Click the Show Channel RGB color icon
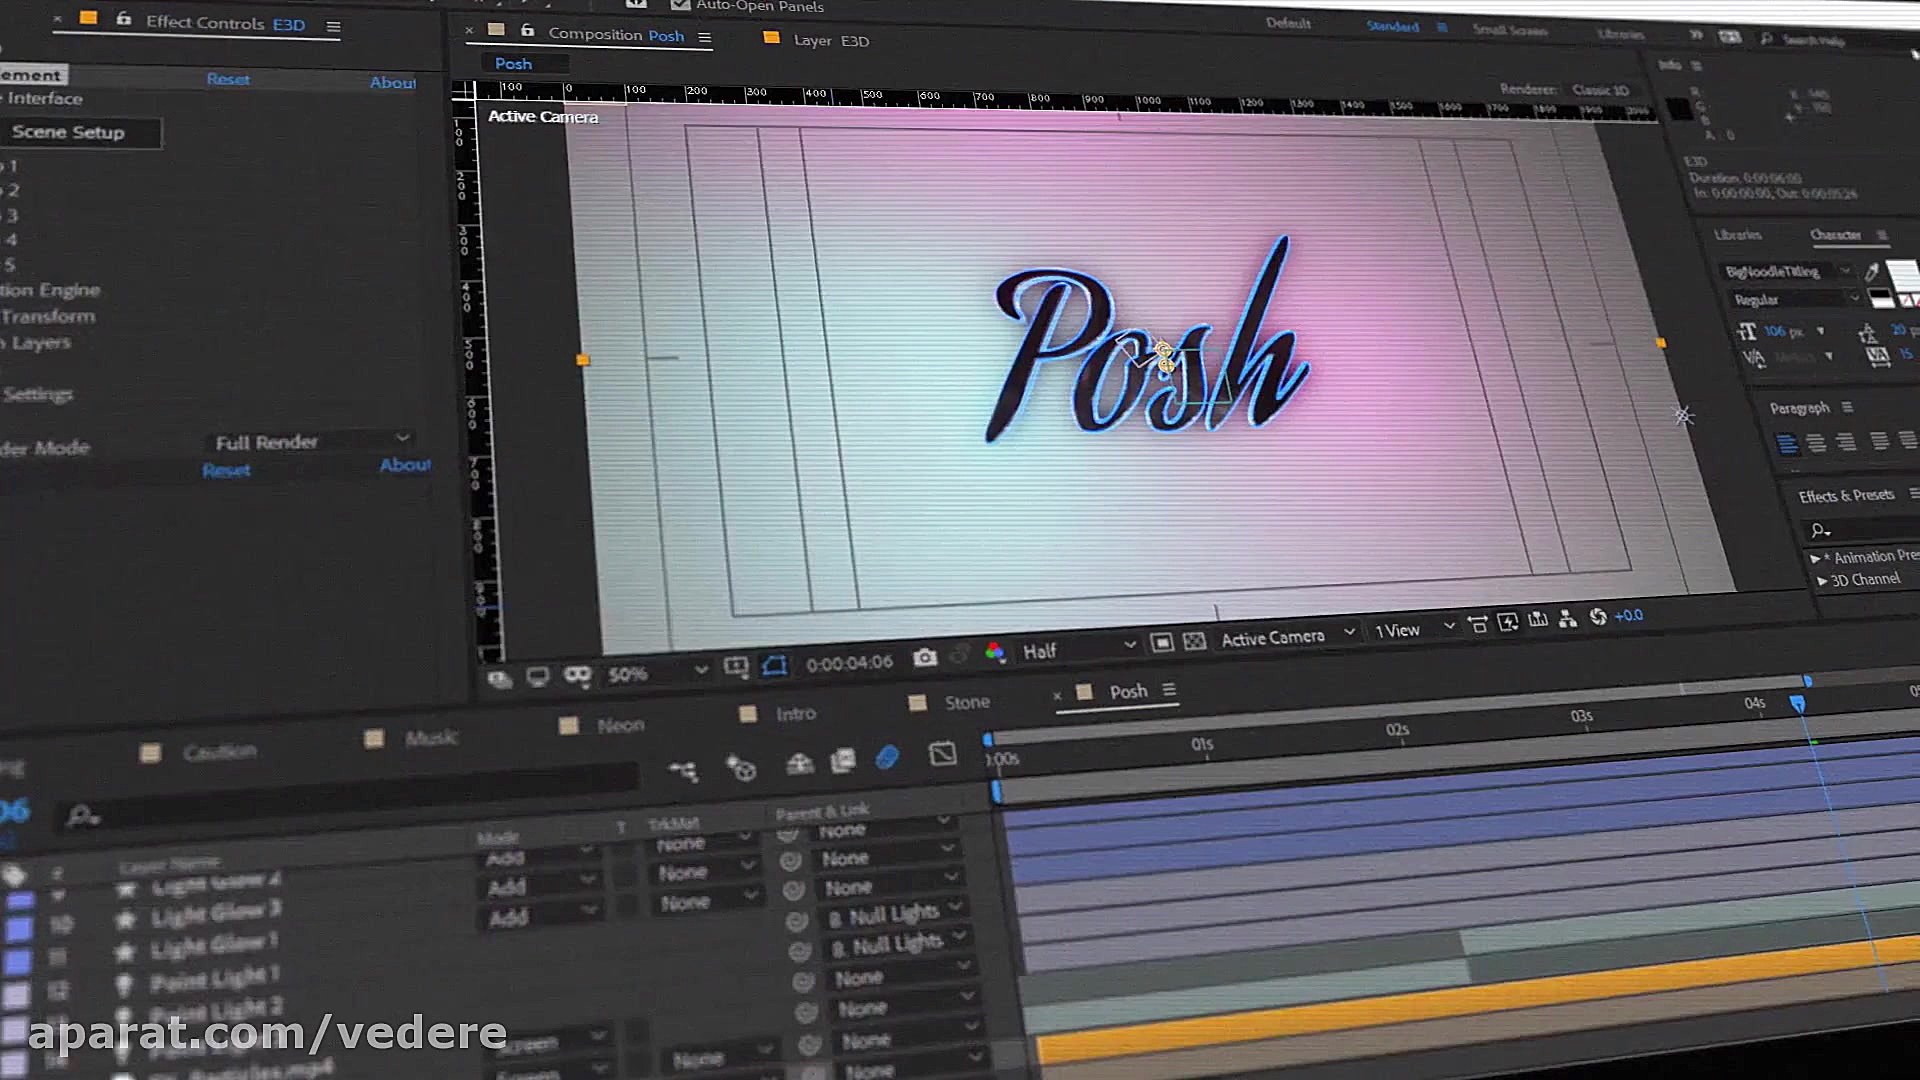 pos(994,652)
